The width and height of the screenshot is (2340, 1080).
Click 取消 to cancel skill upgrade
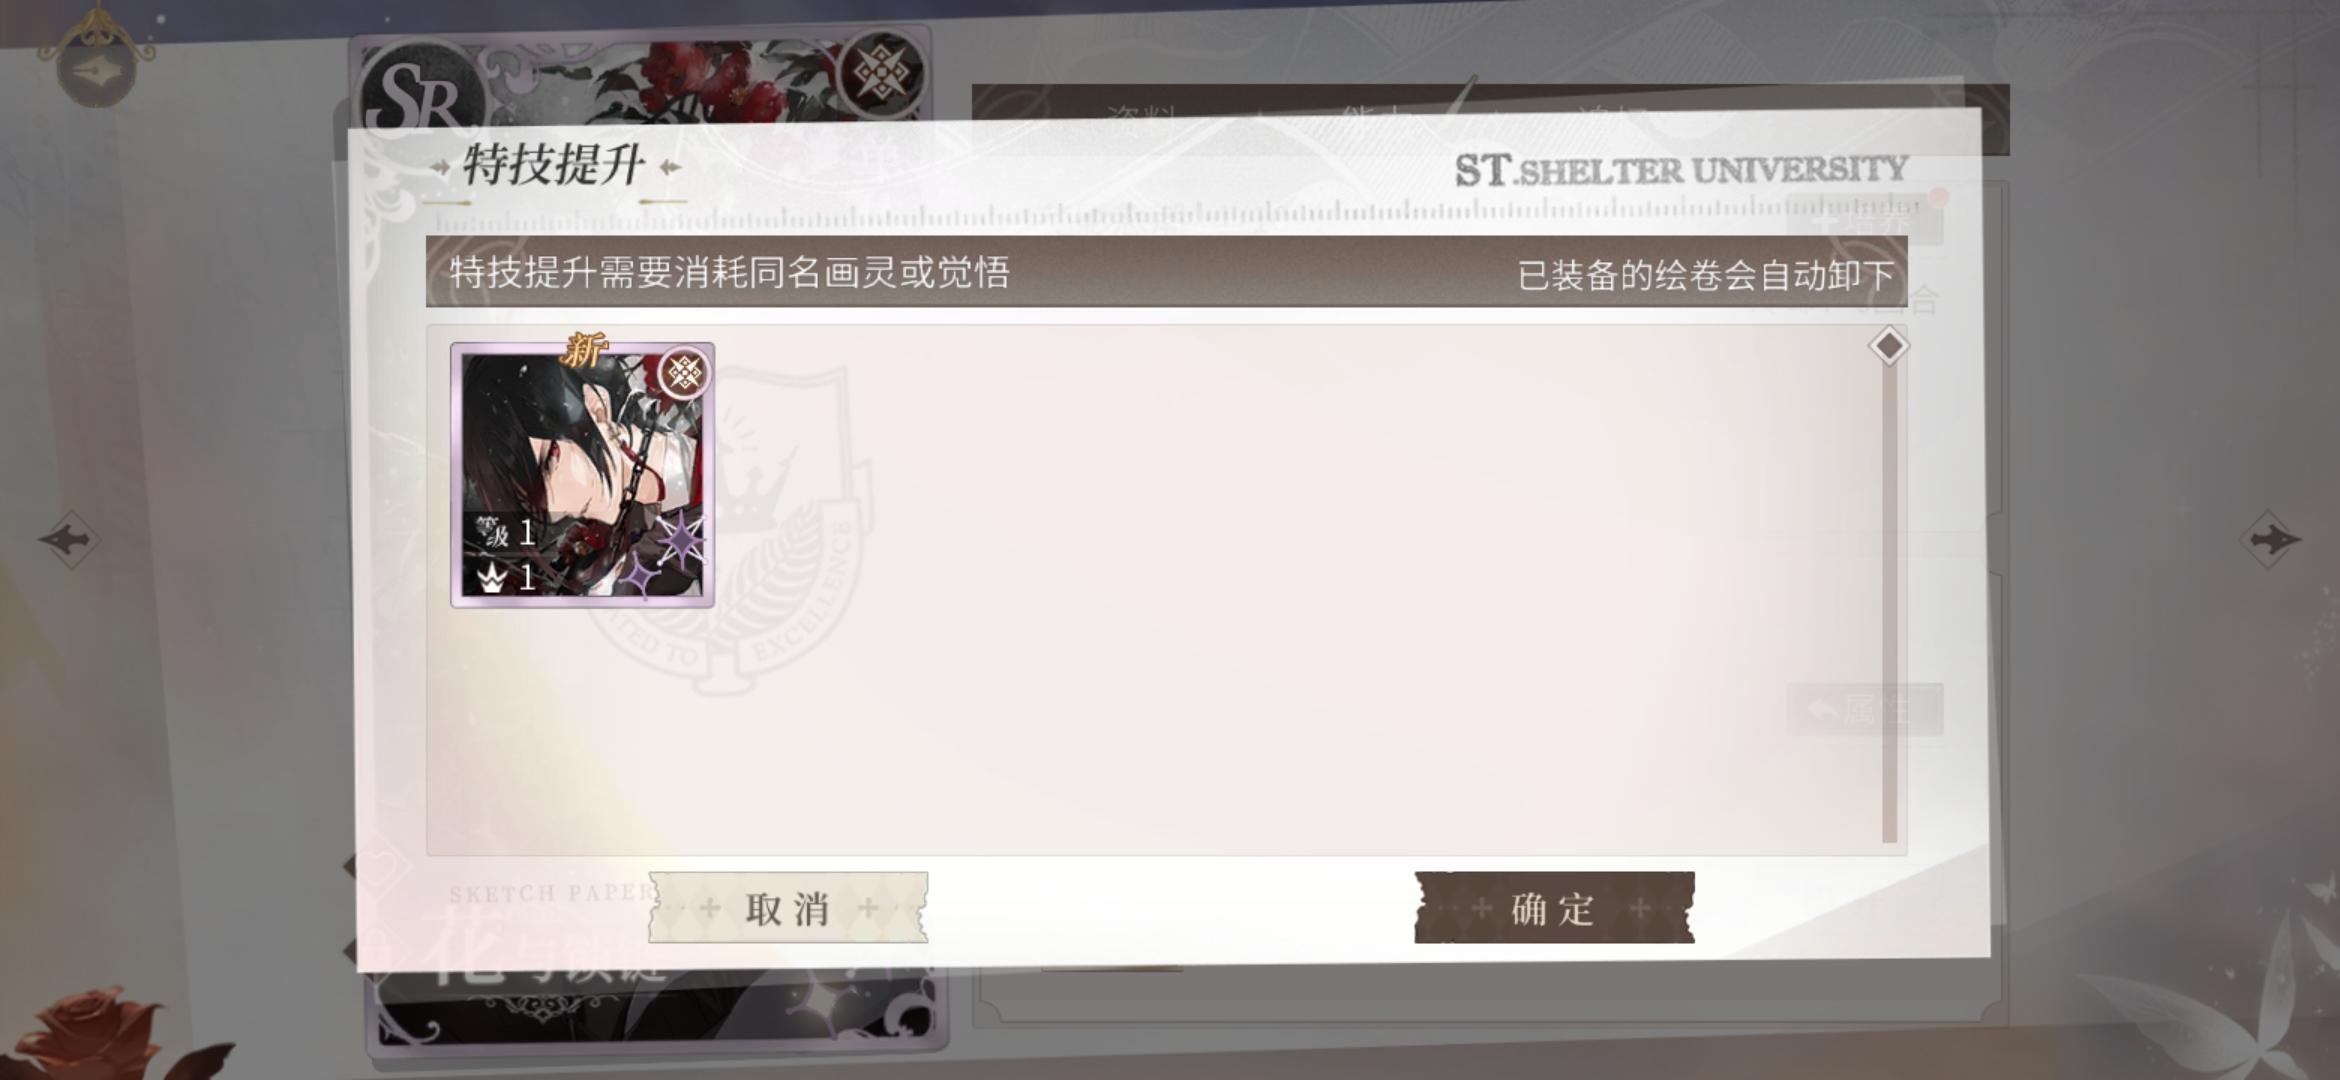(788, 908)
